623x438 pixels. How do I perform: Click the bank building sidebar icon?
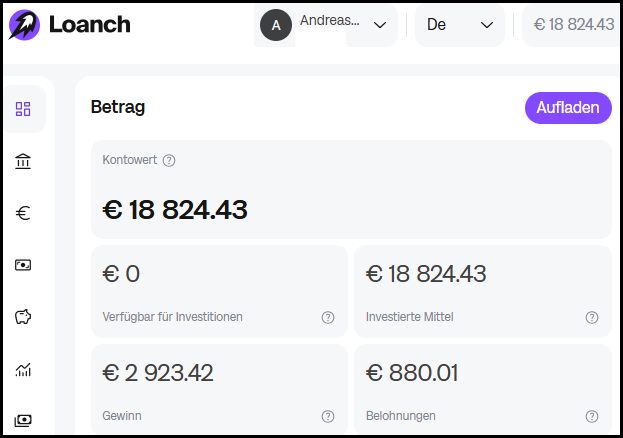23,161
